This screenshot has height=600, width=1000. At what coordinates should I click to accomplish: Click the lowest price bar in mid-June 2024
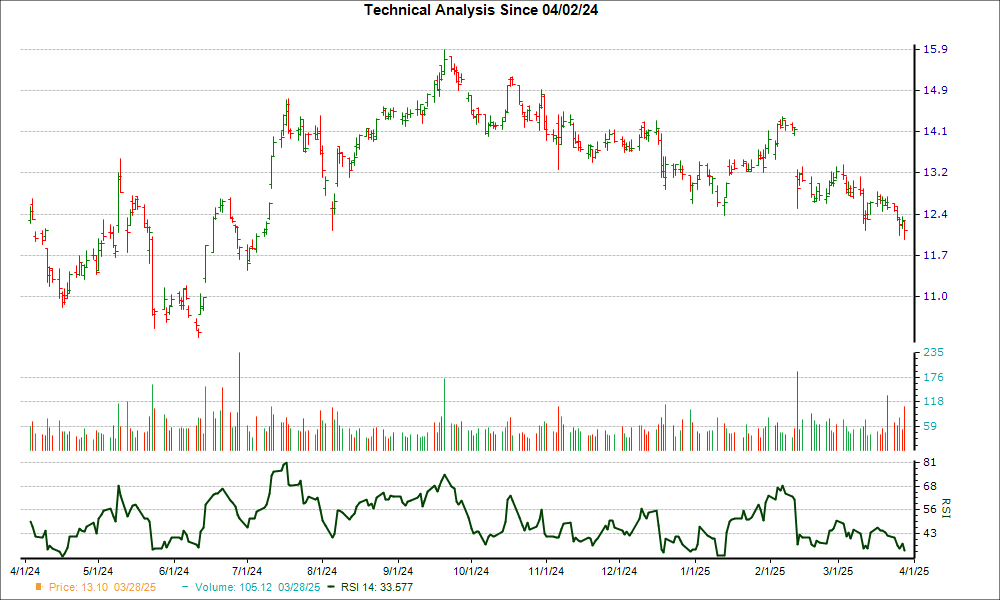pos(199,333)
